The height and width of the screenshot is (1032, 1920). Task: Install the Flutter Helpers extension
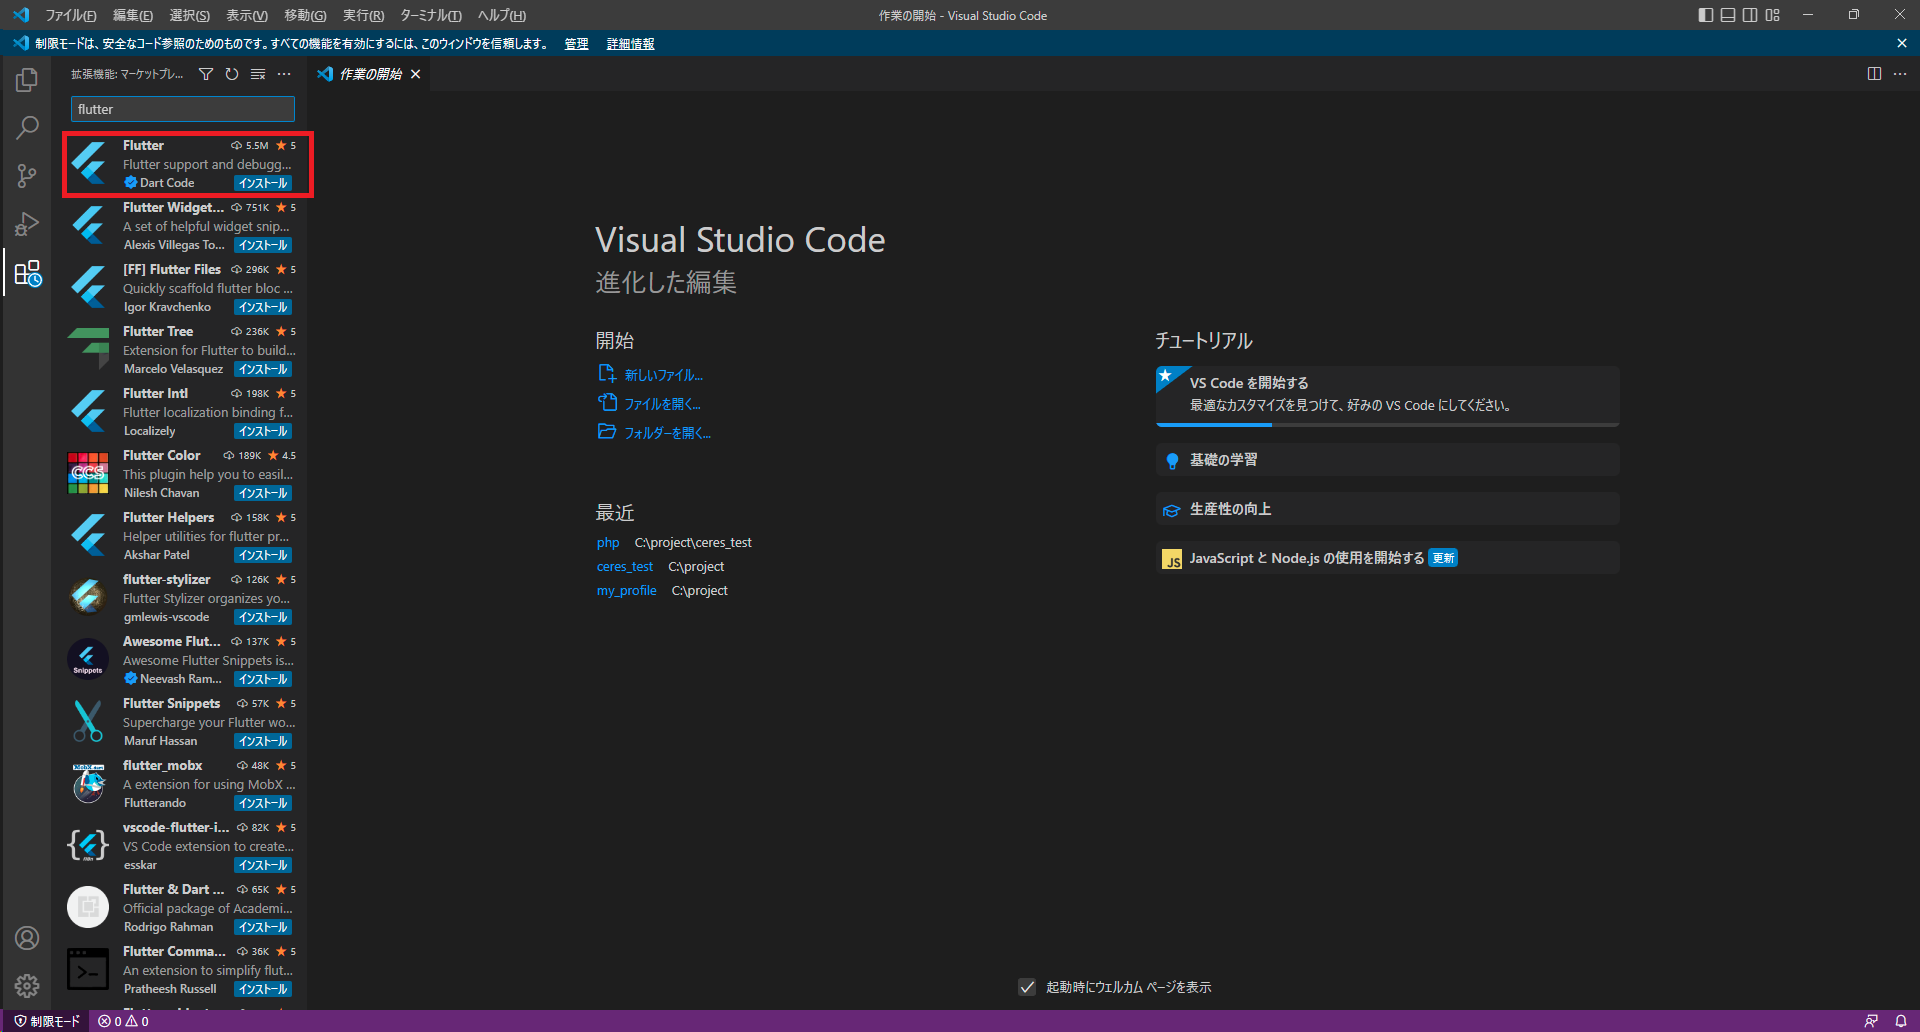tap(263, 555)
